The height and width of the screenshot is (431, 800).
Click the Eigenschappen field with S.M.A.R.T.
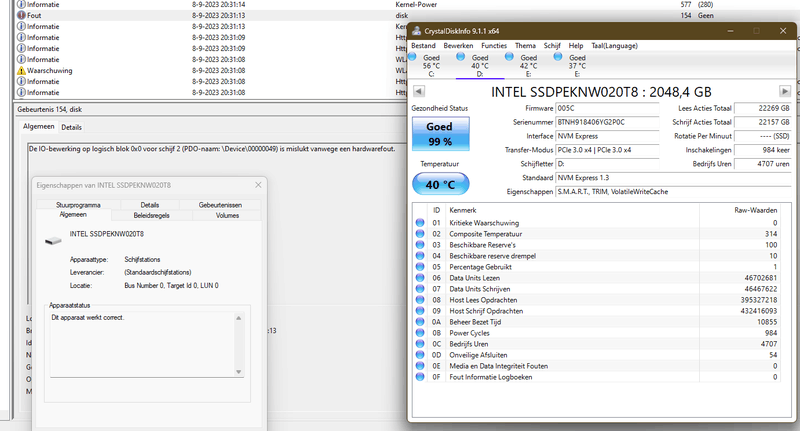pos(673,192)
